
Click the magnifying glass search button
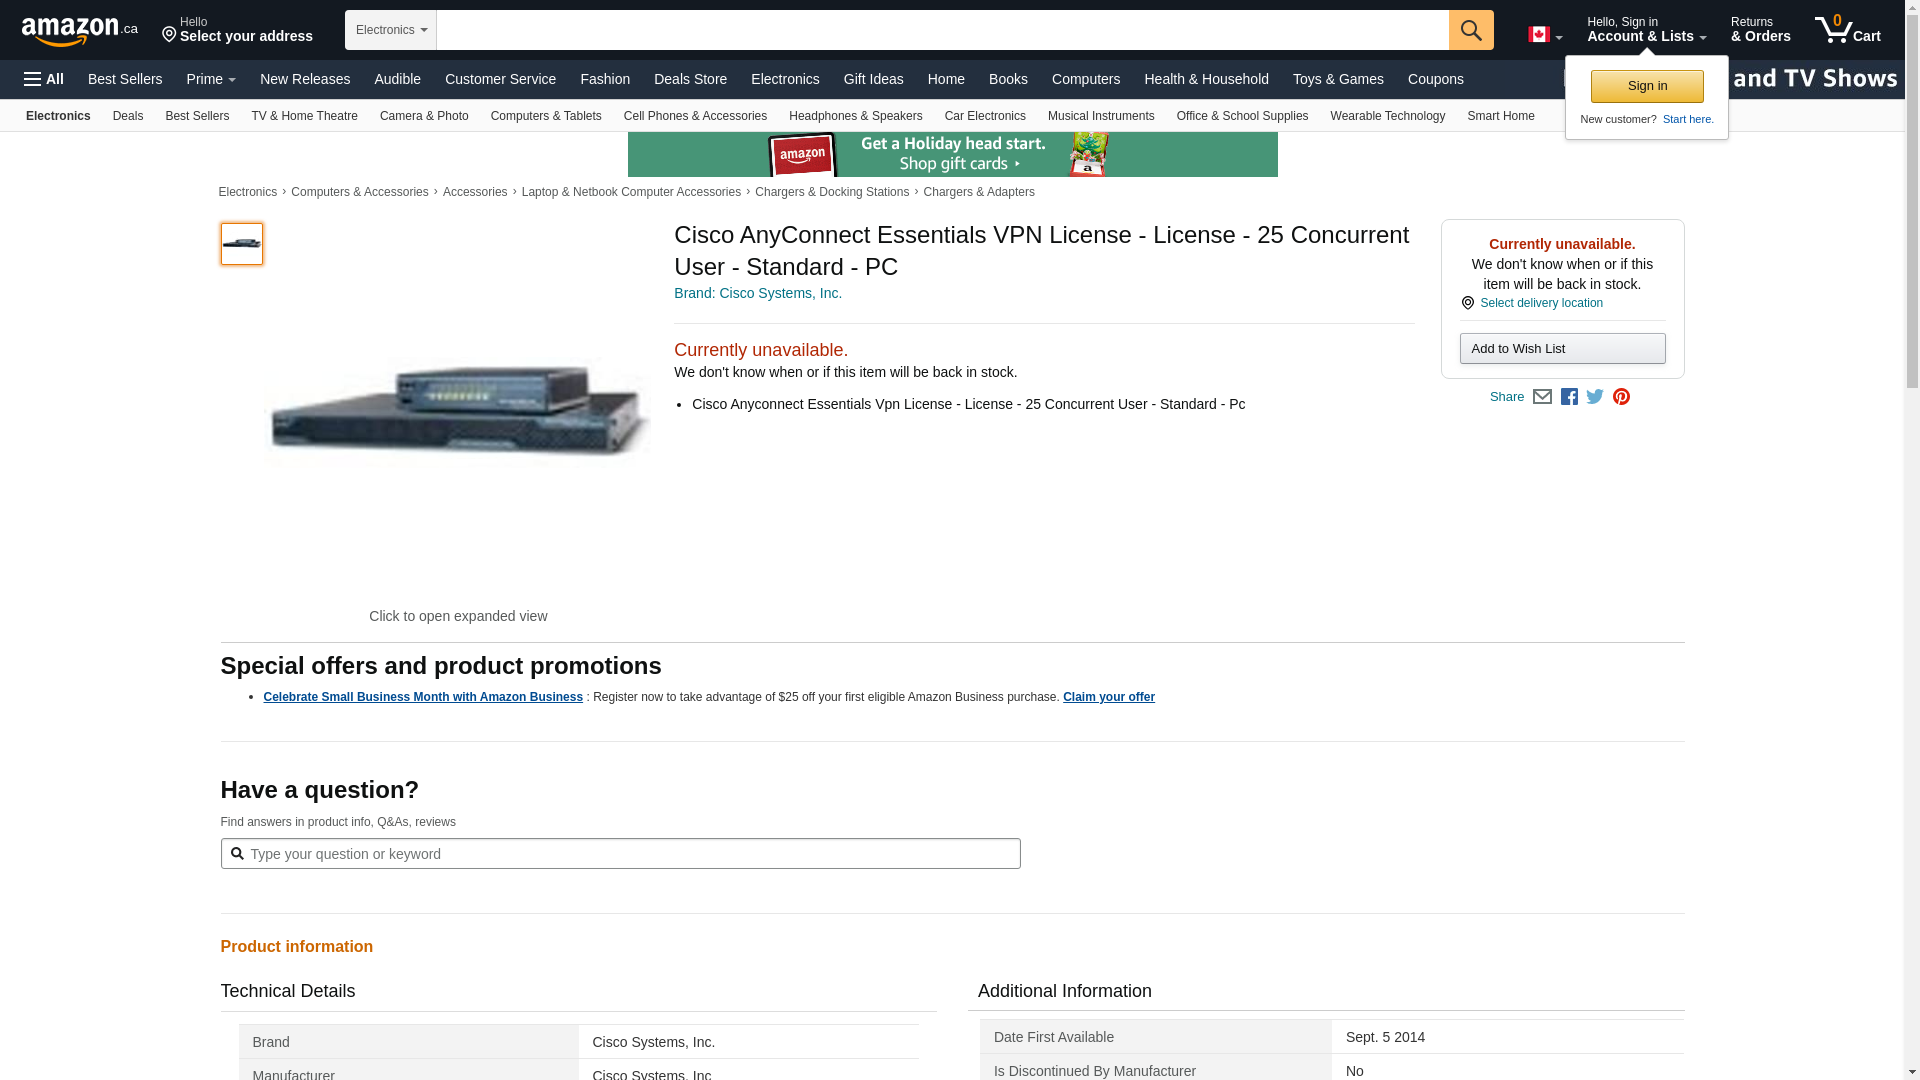tap(1470, 30)
